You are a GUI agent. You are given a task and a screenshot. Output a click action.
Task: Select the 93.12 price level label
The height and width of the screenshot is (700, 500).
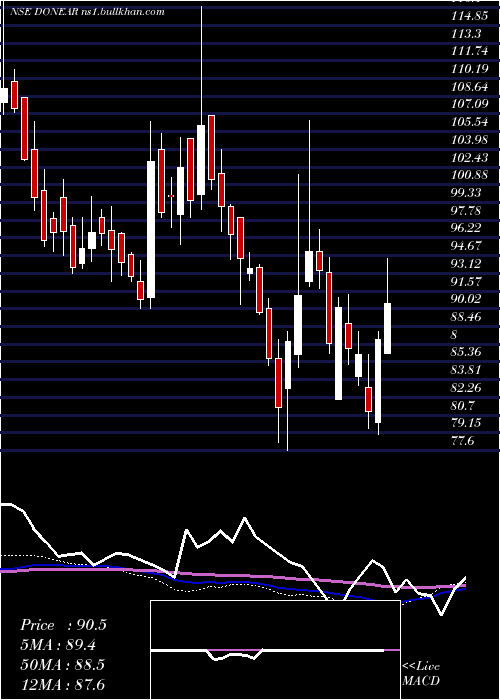[466, 263]
